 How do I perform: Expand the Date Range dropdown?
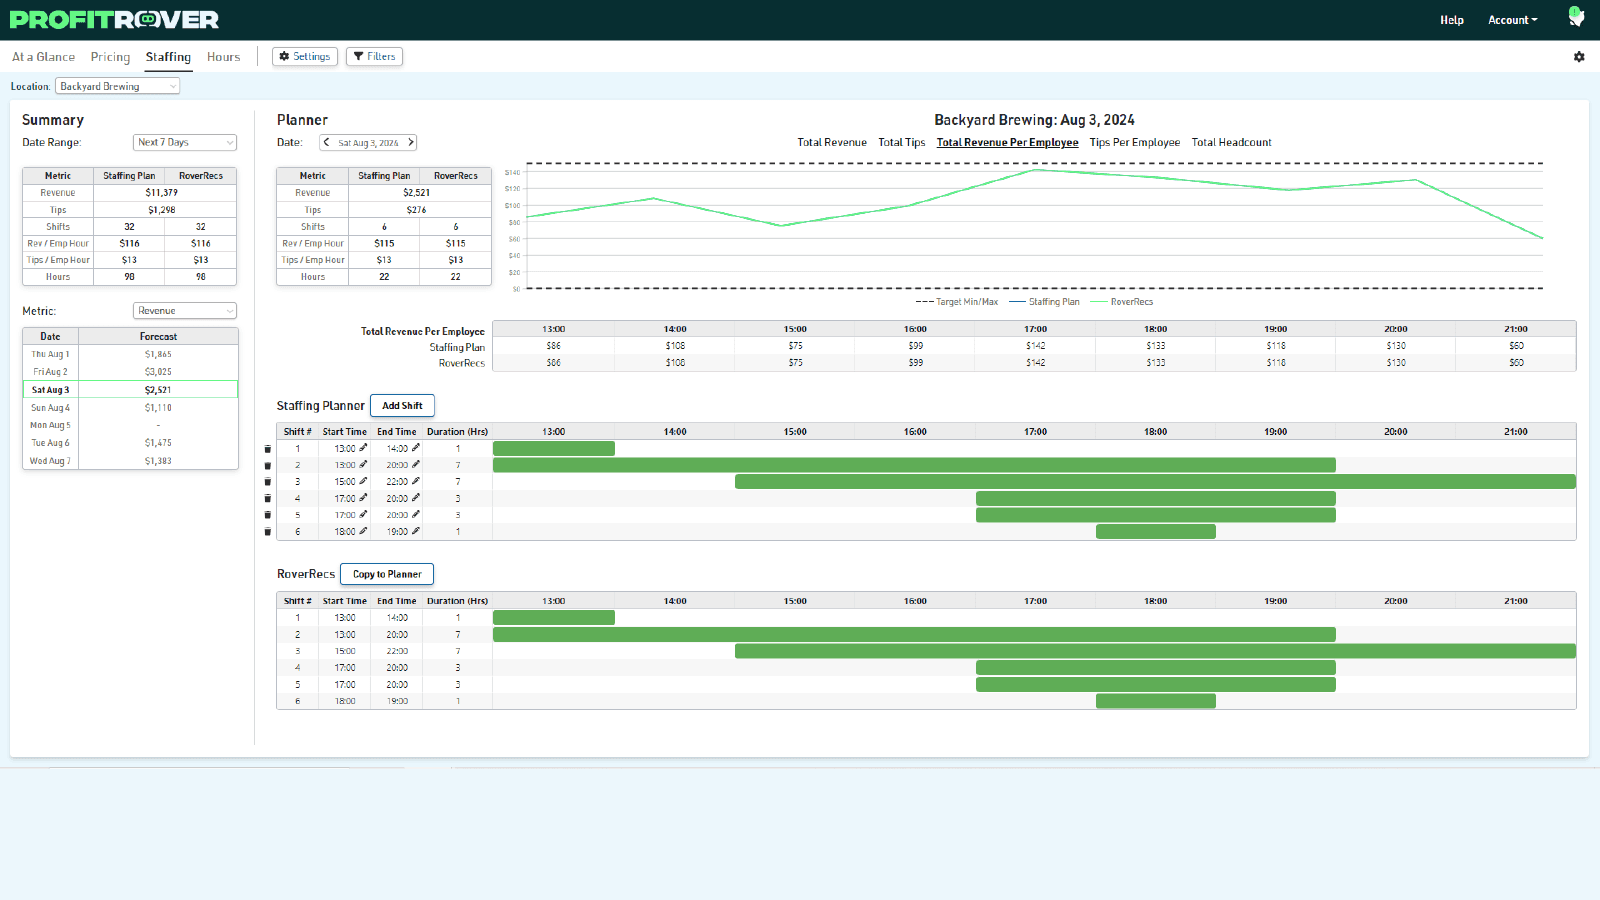pyautogui.click(x=185, y=143)
